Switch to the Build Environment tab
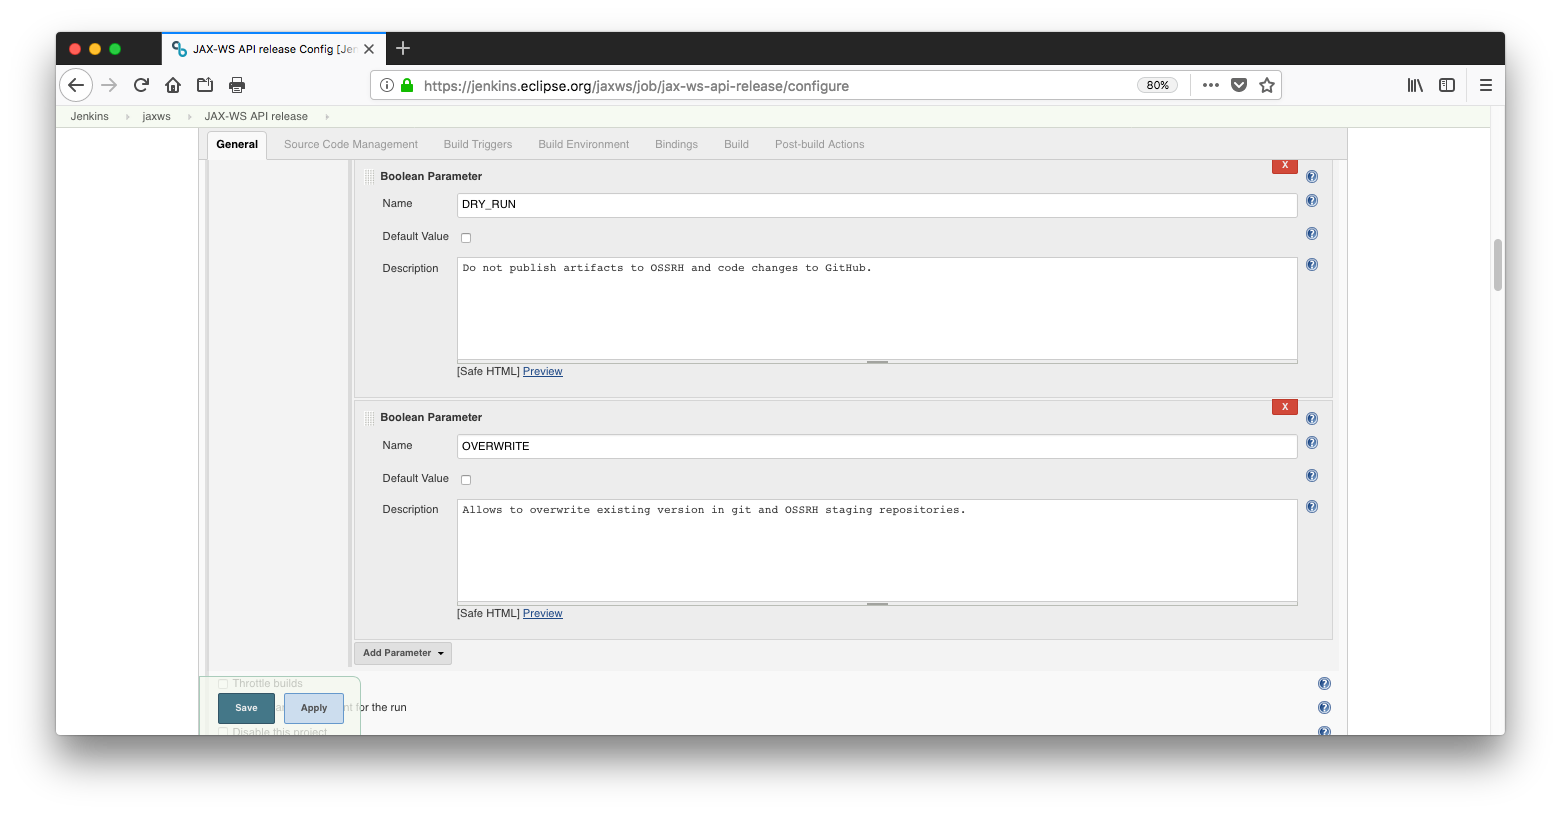The width and height of the screenshot is (1561, 815). (584, 145)
